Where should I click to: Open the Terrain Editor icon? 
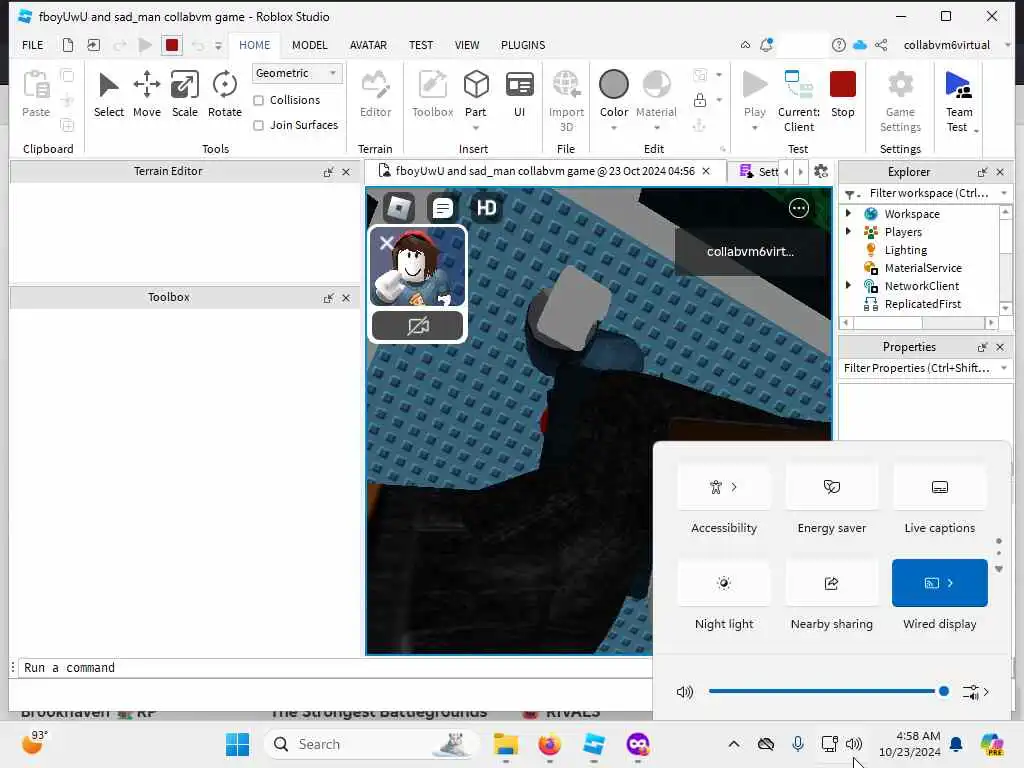click(376, 94)
